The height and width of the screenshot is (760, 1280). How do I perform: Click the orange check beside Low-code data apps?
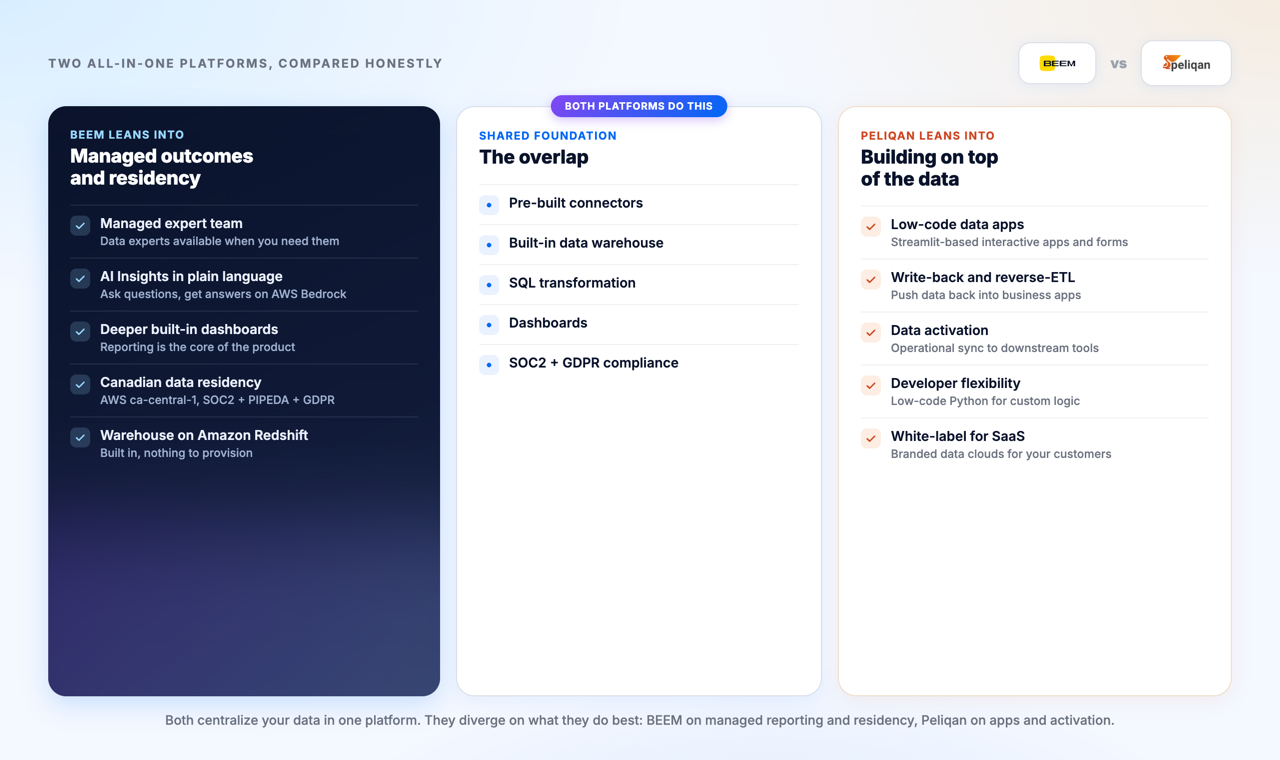pos(871,227)
